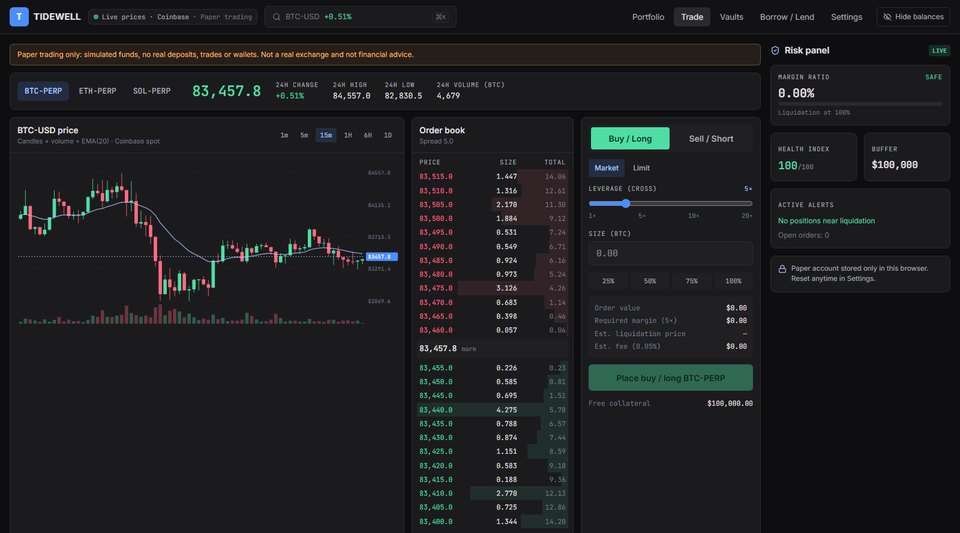Click the Risk panel shield icon
Screen dimensions: 960x533
[x=775, y=51]
